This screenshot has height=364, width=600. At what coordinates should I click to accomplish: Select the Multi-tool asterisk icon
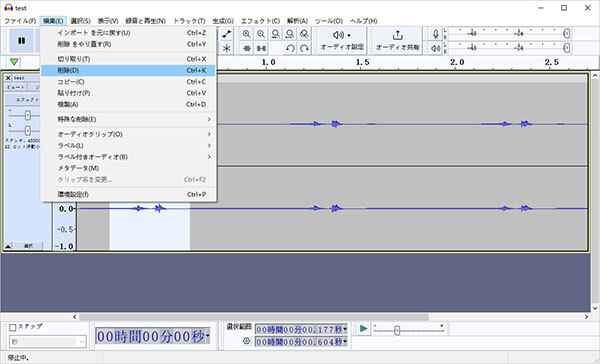coord(227,48)
